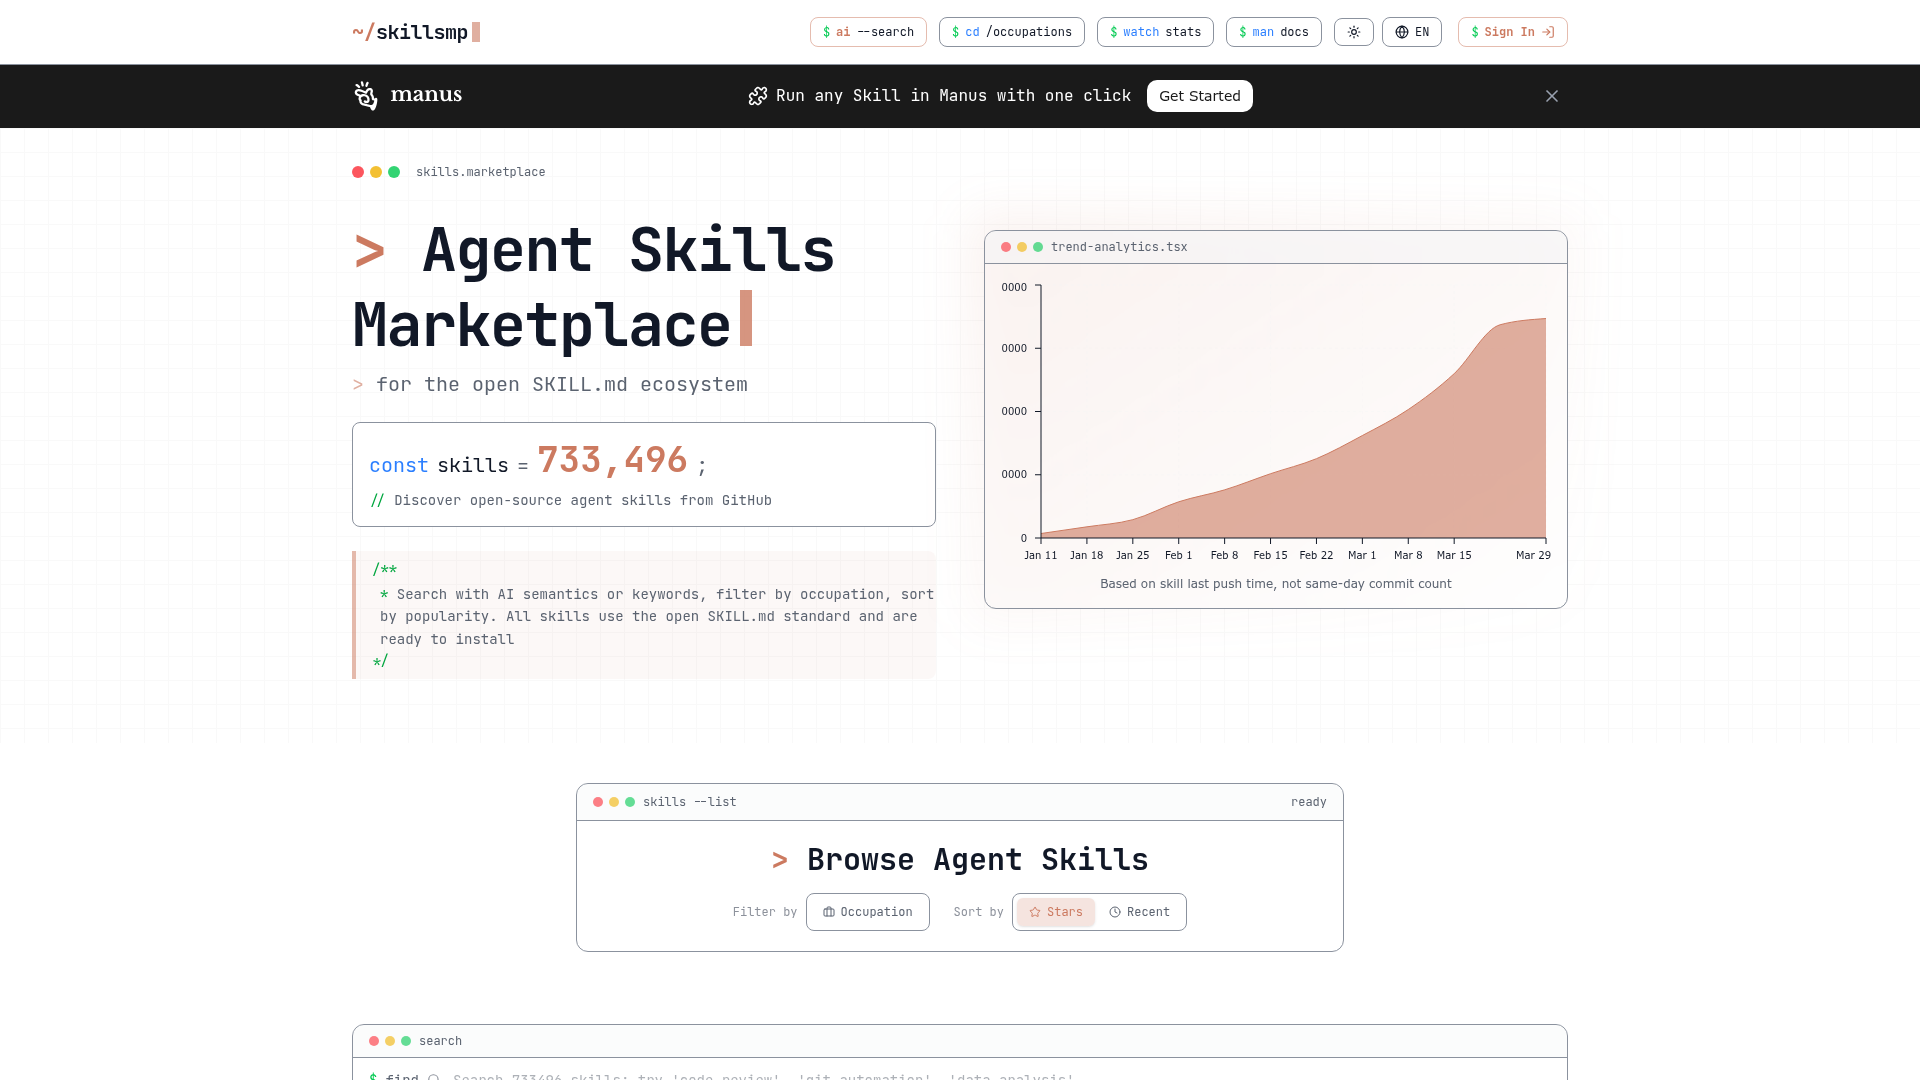Click Get Started in Manus banner
Screen dimensions: 1920x1080
[x=1199, y=96]
